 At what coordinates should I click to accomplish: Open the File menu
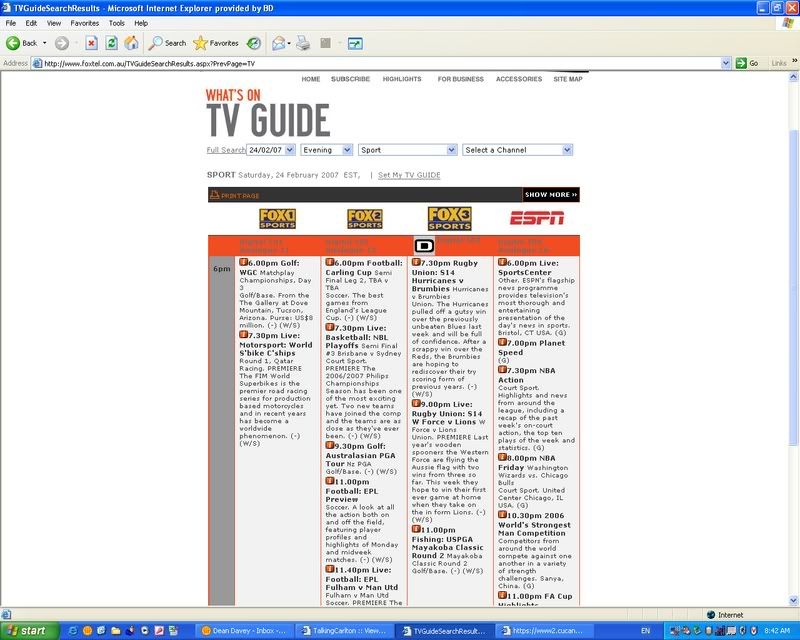(11, 23)
